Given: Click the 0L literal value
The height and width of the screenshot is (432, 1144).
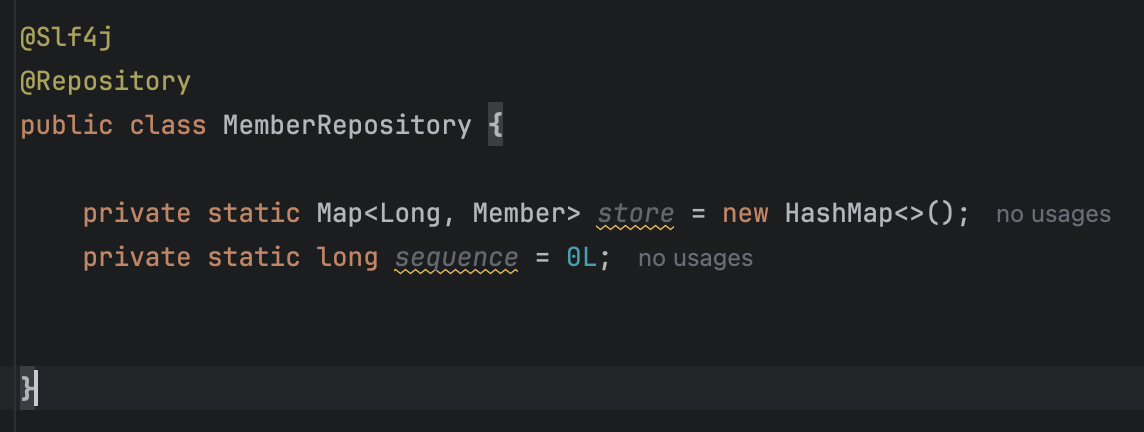Looking at the screenshot, I should (x=581, y=257).
